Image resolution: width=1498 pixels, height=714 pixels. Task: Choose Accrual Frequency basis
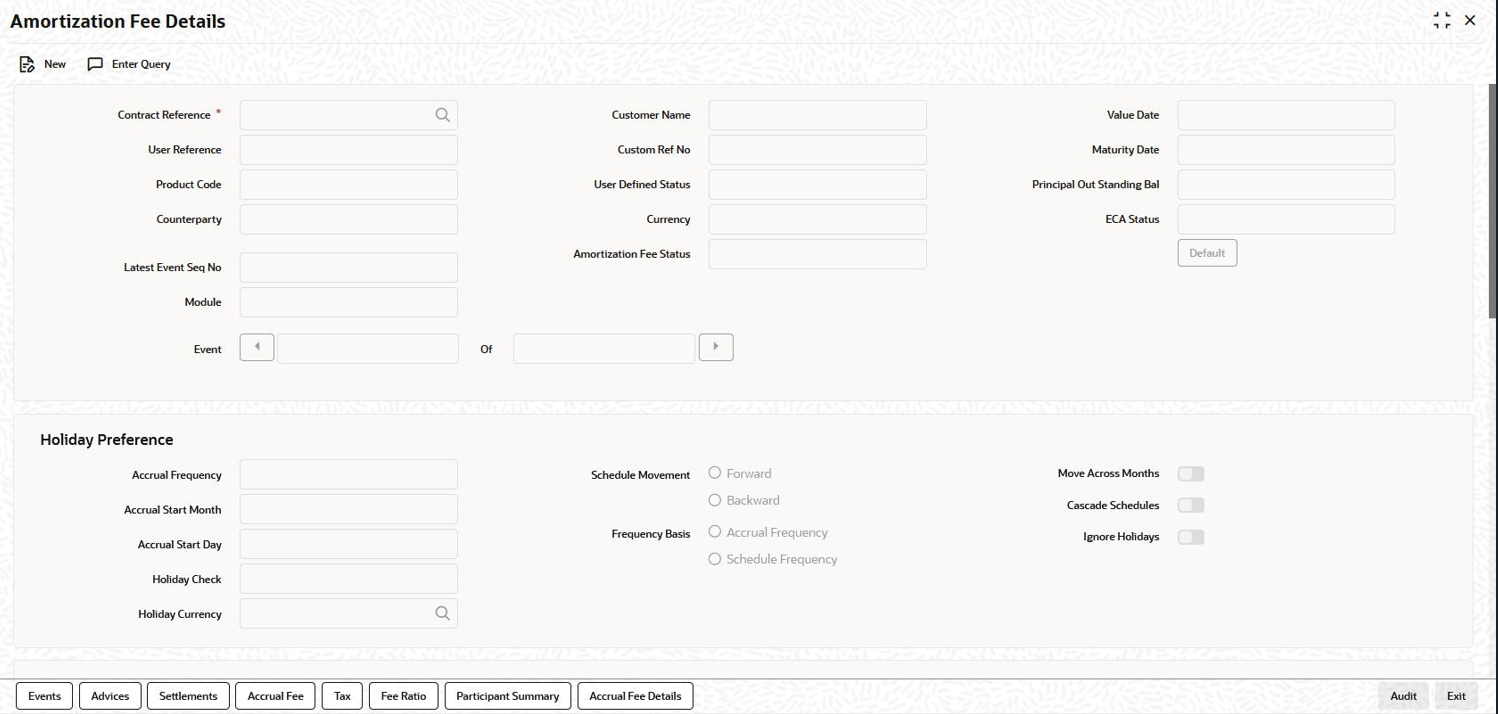tap(715, 532)
